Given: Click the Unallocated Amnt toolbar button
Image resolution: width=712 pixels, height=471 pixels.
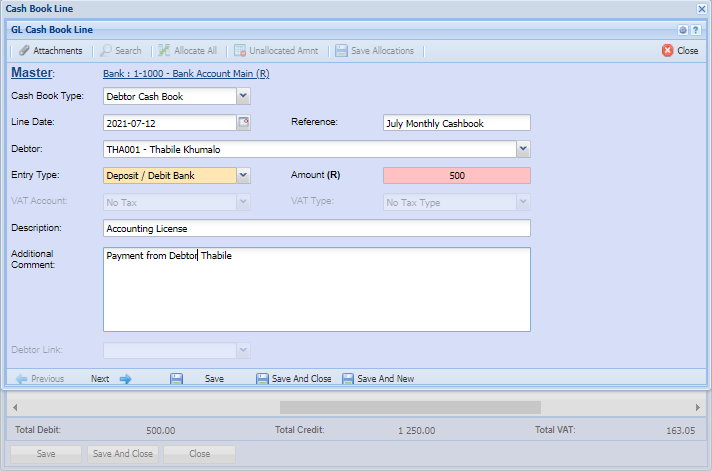Looking at the screenshot, I should [276, 50].
